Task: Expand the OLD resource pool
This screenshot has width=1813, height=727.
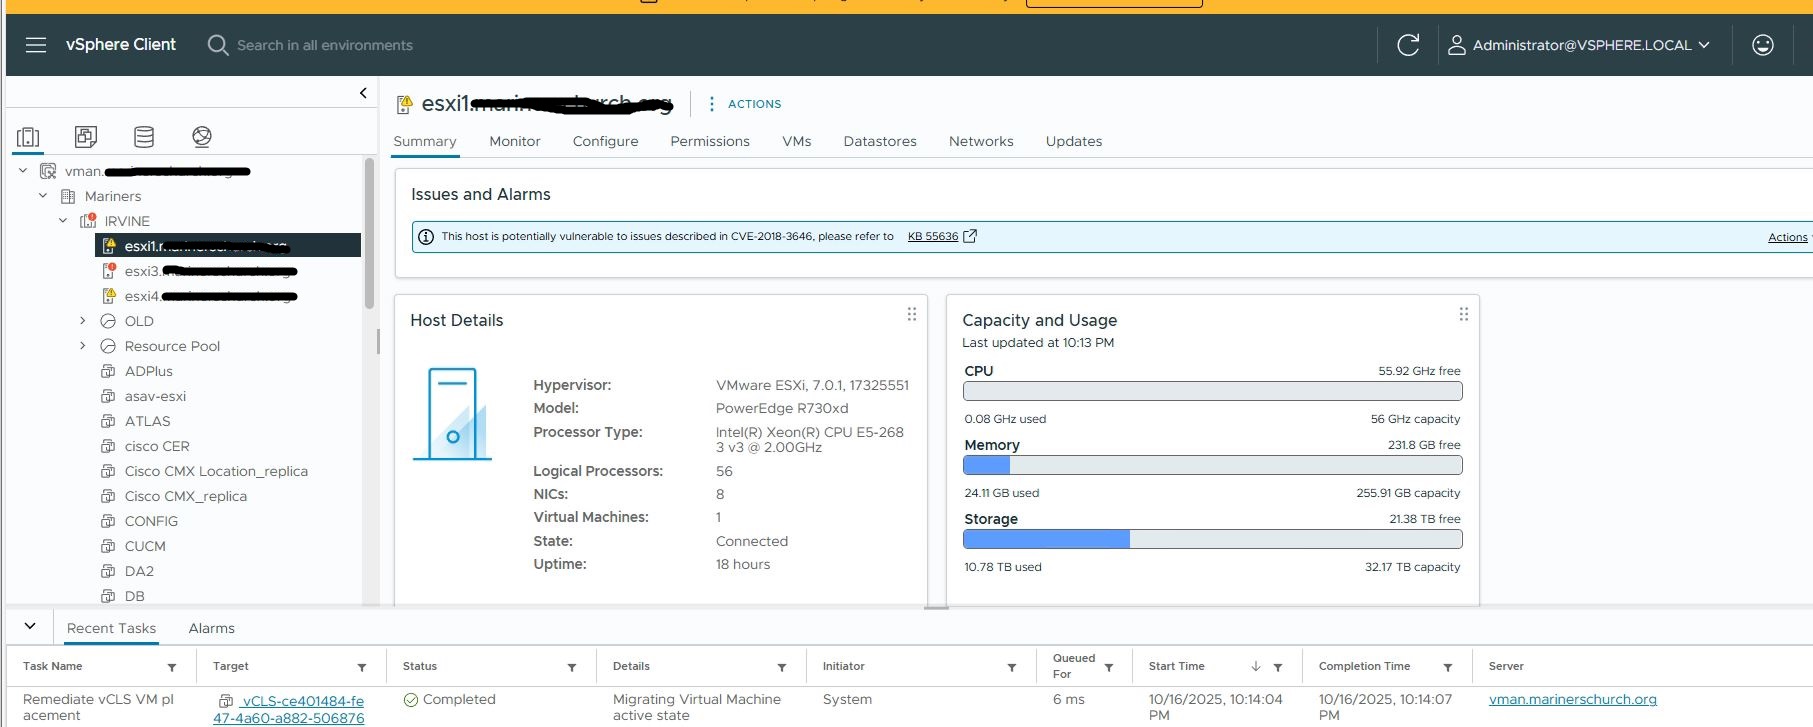Action: pos(83,321)
